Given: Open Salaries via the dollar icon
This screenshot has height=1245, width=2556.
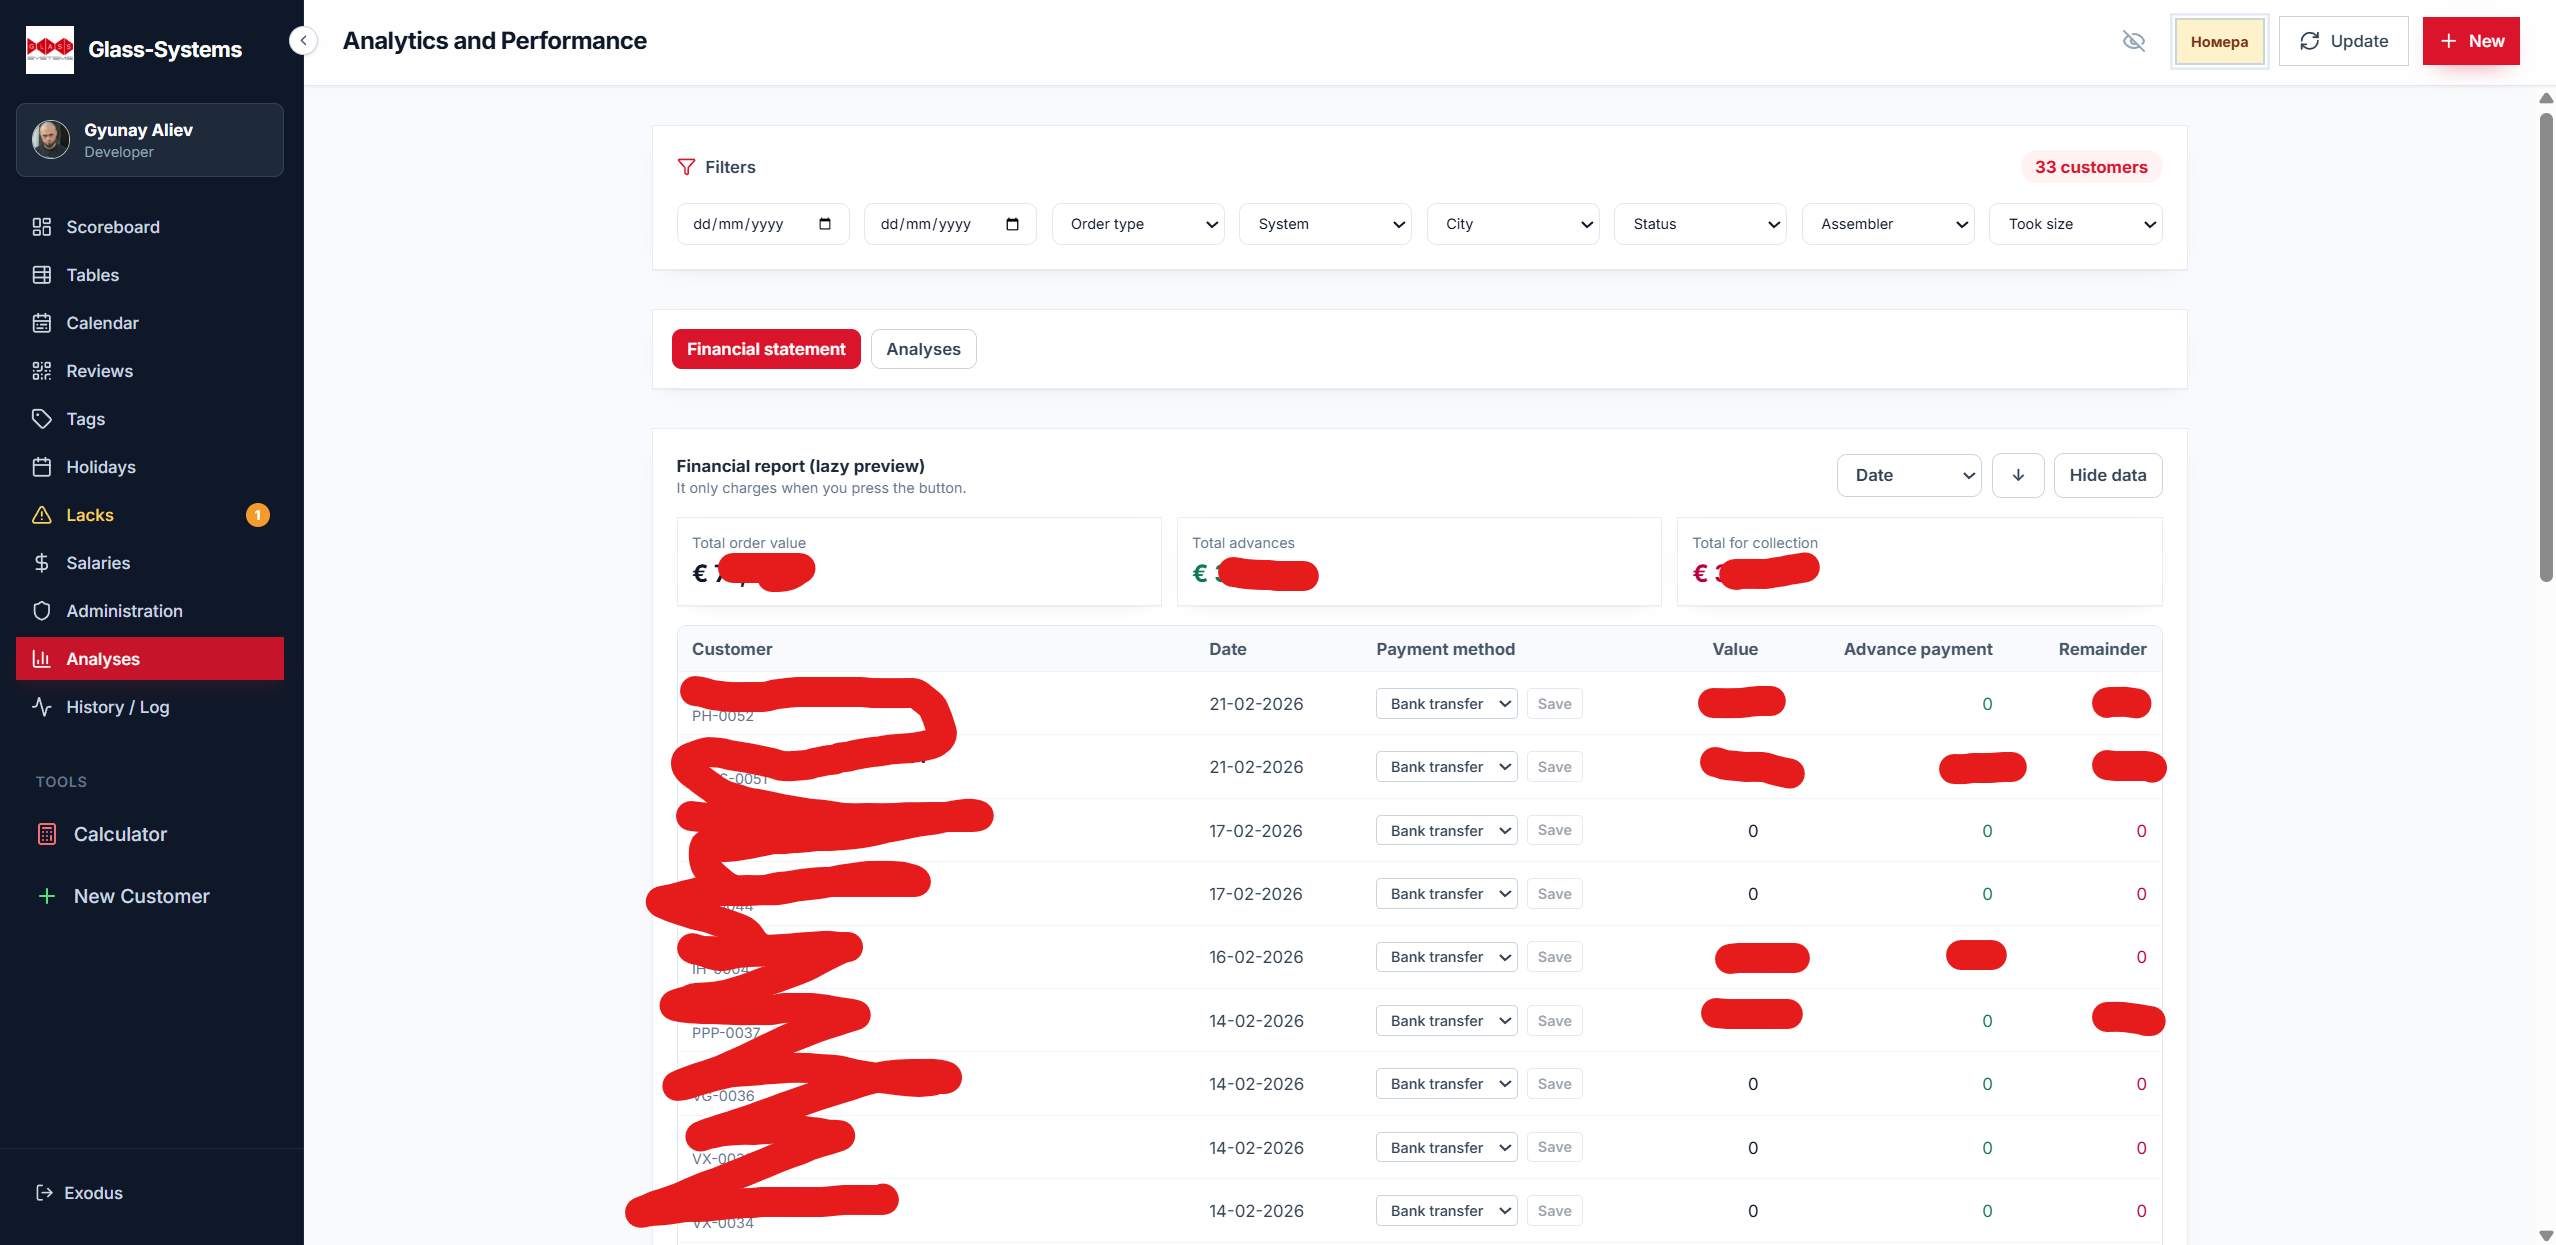Looking at the screenshot, I should tap(41, 563).
